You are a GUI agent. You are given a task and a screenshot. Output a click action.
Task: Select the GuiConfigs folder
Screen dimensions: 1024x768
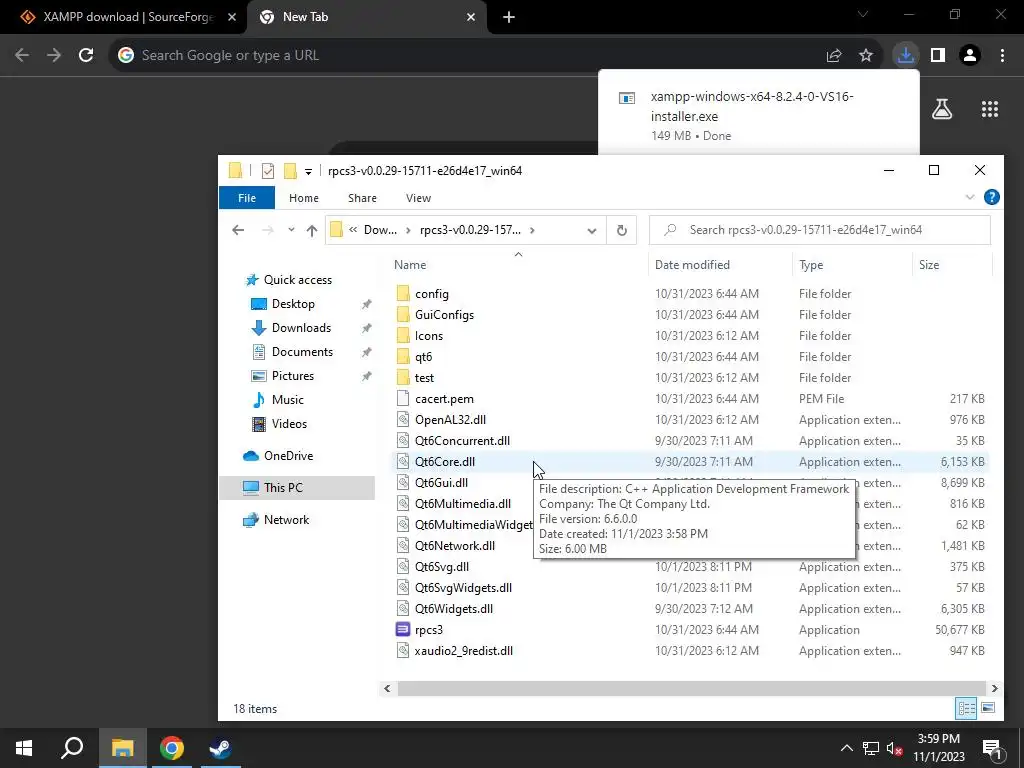pyautogui.click(x=444, y=315)
